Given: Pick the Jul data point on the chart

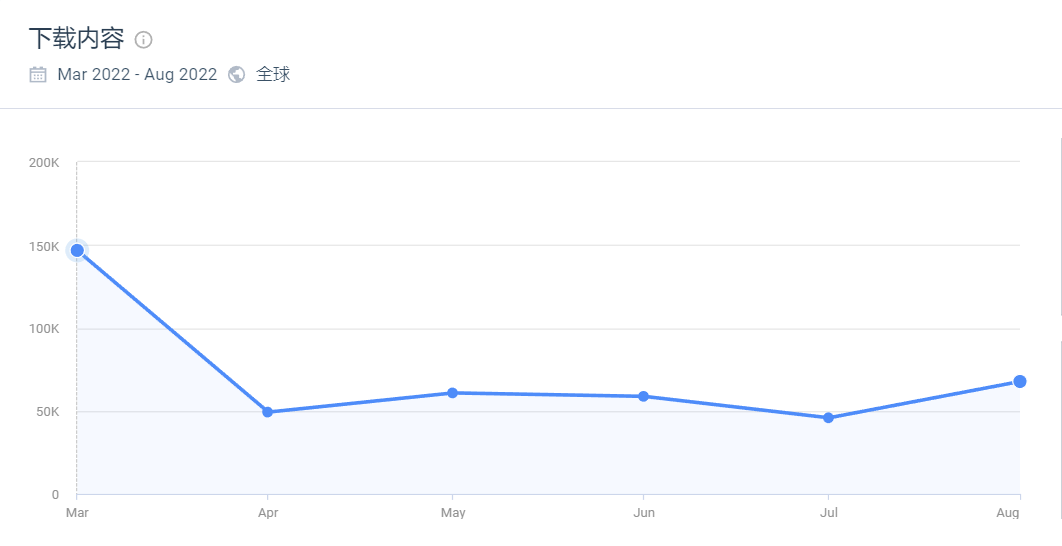Looking at the screenshot, I should click(828, 418).
